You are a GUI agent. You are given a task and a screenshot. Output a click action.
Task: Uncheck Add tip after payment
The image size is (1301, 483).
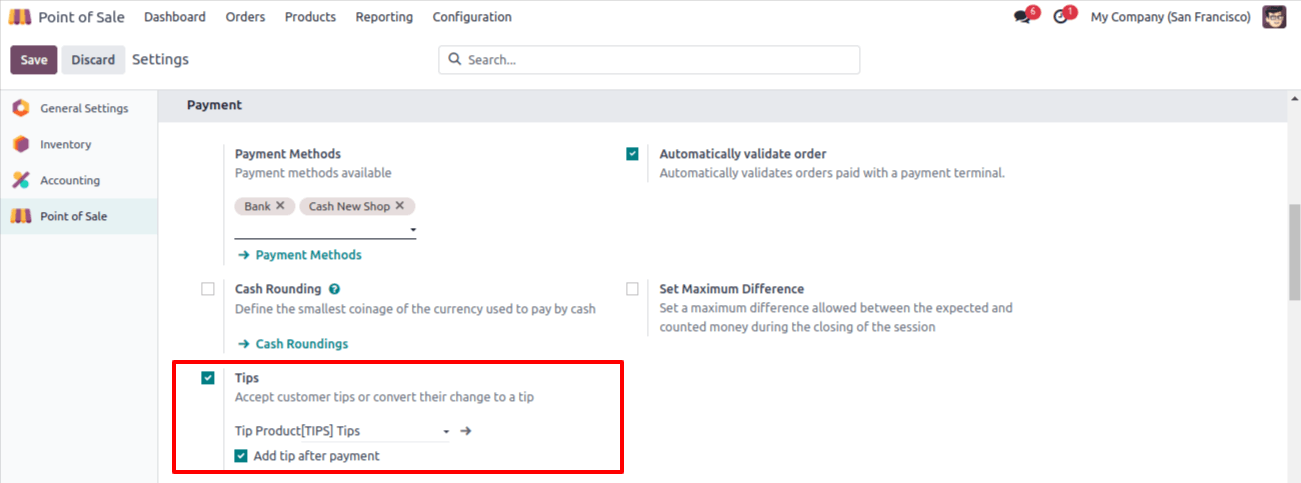[241, 456]
